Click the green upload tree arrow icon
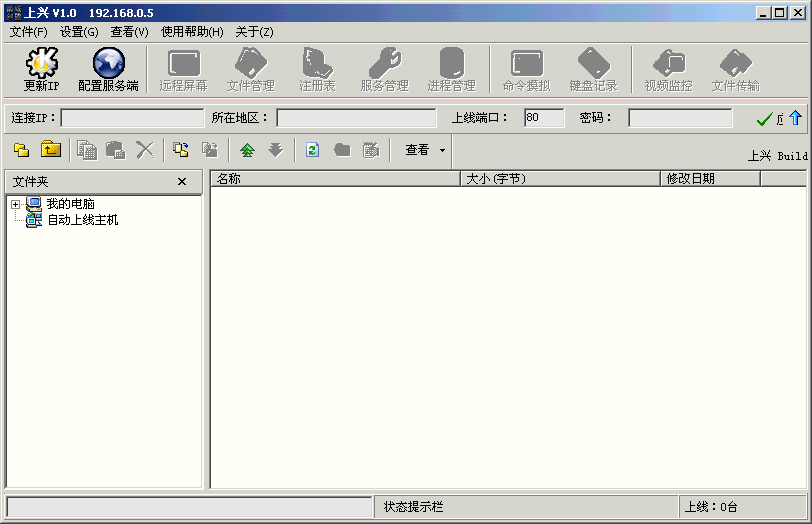The width and height of the screenshot is (812, 524). pyautogui.click(x=247, y=150)
